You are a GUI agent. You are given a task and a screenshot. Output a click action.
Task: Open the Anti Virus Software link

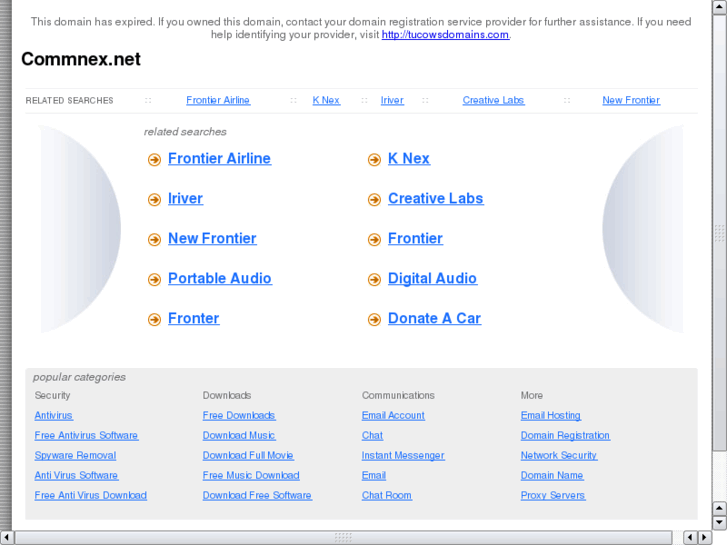coord(77,475)
